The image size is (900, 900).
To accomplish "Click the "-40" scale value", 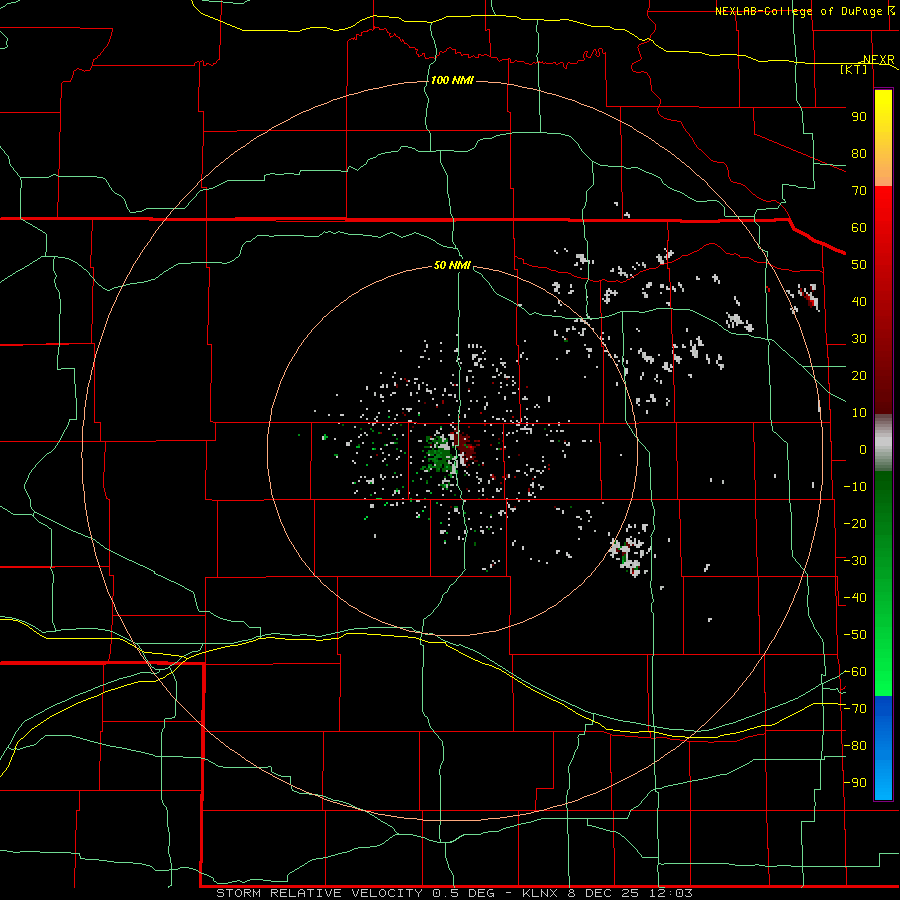I will [855, 598].
